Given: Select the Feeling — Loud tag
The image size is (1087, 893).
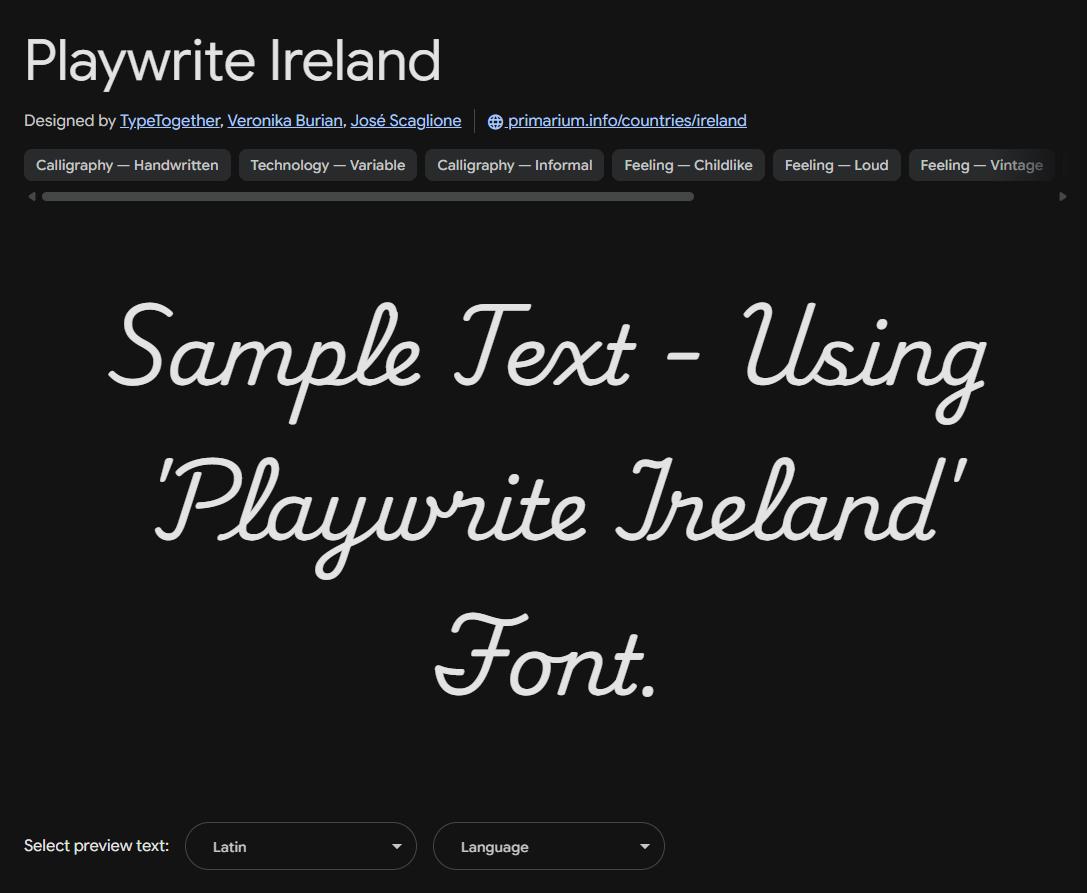Looking at the screenshot, I should coord(837,165).
